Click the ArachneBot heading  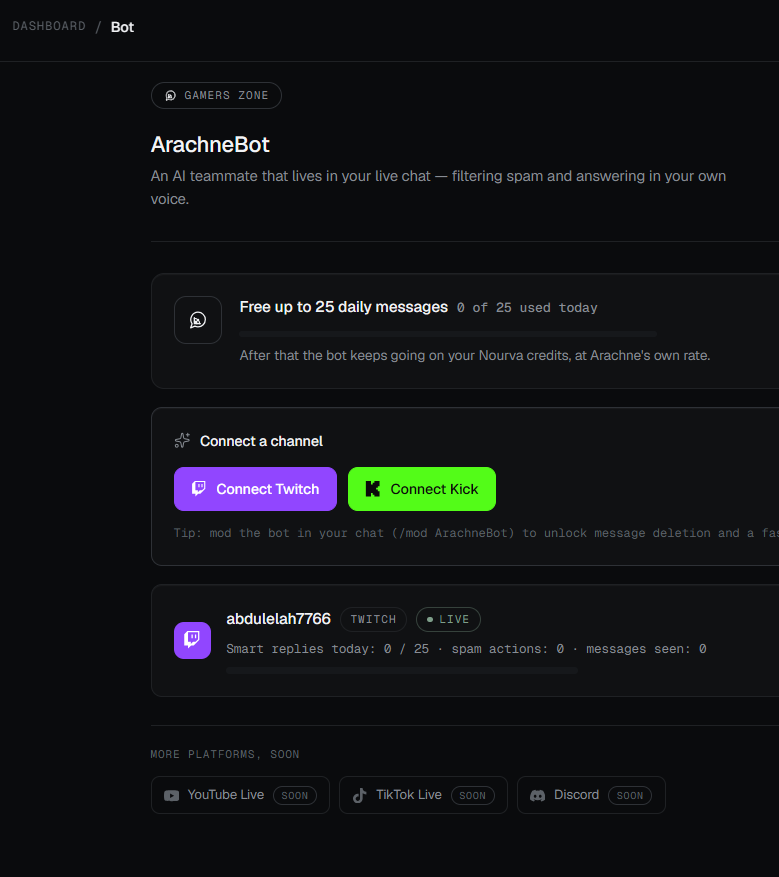click(210, 145)
